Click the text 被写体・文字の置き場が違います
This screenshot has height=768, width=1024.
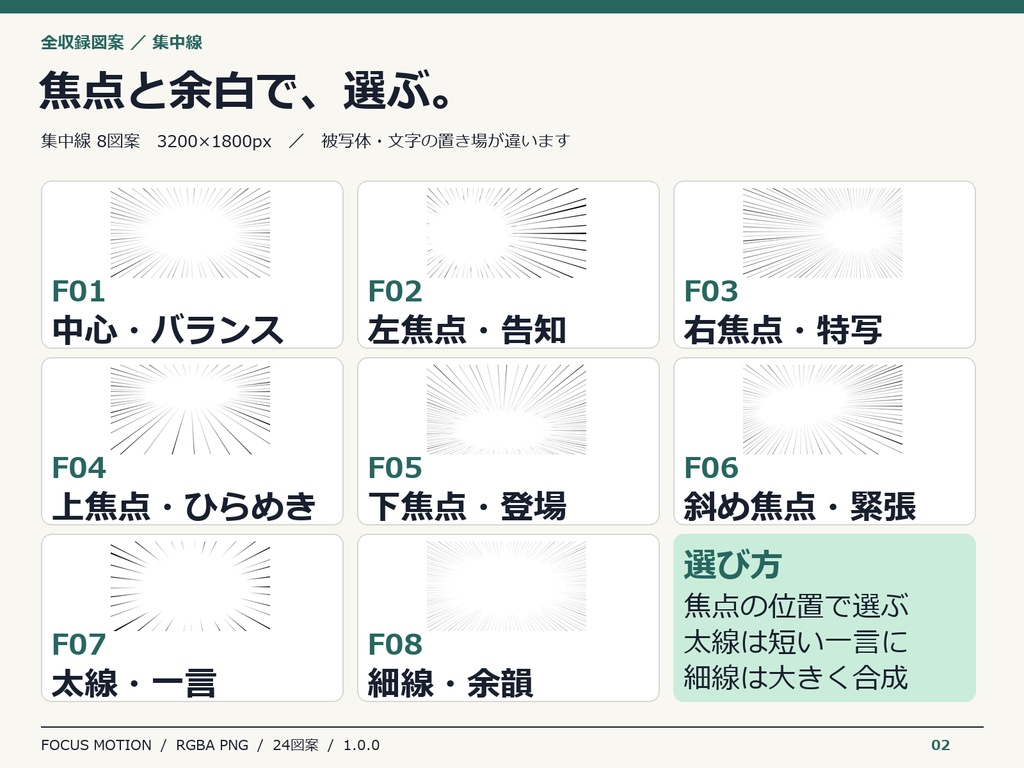445,141
